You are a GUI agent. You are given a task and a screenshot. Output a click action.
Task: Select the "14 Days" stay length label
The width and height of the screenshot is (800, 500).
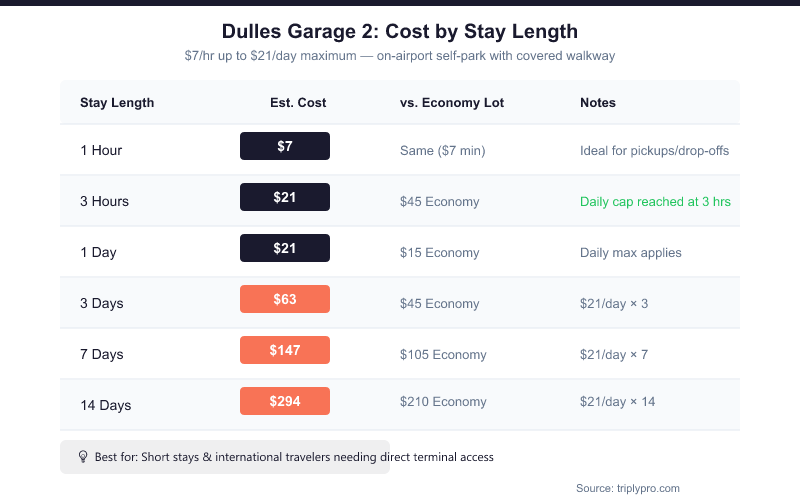click(106, 405)
